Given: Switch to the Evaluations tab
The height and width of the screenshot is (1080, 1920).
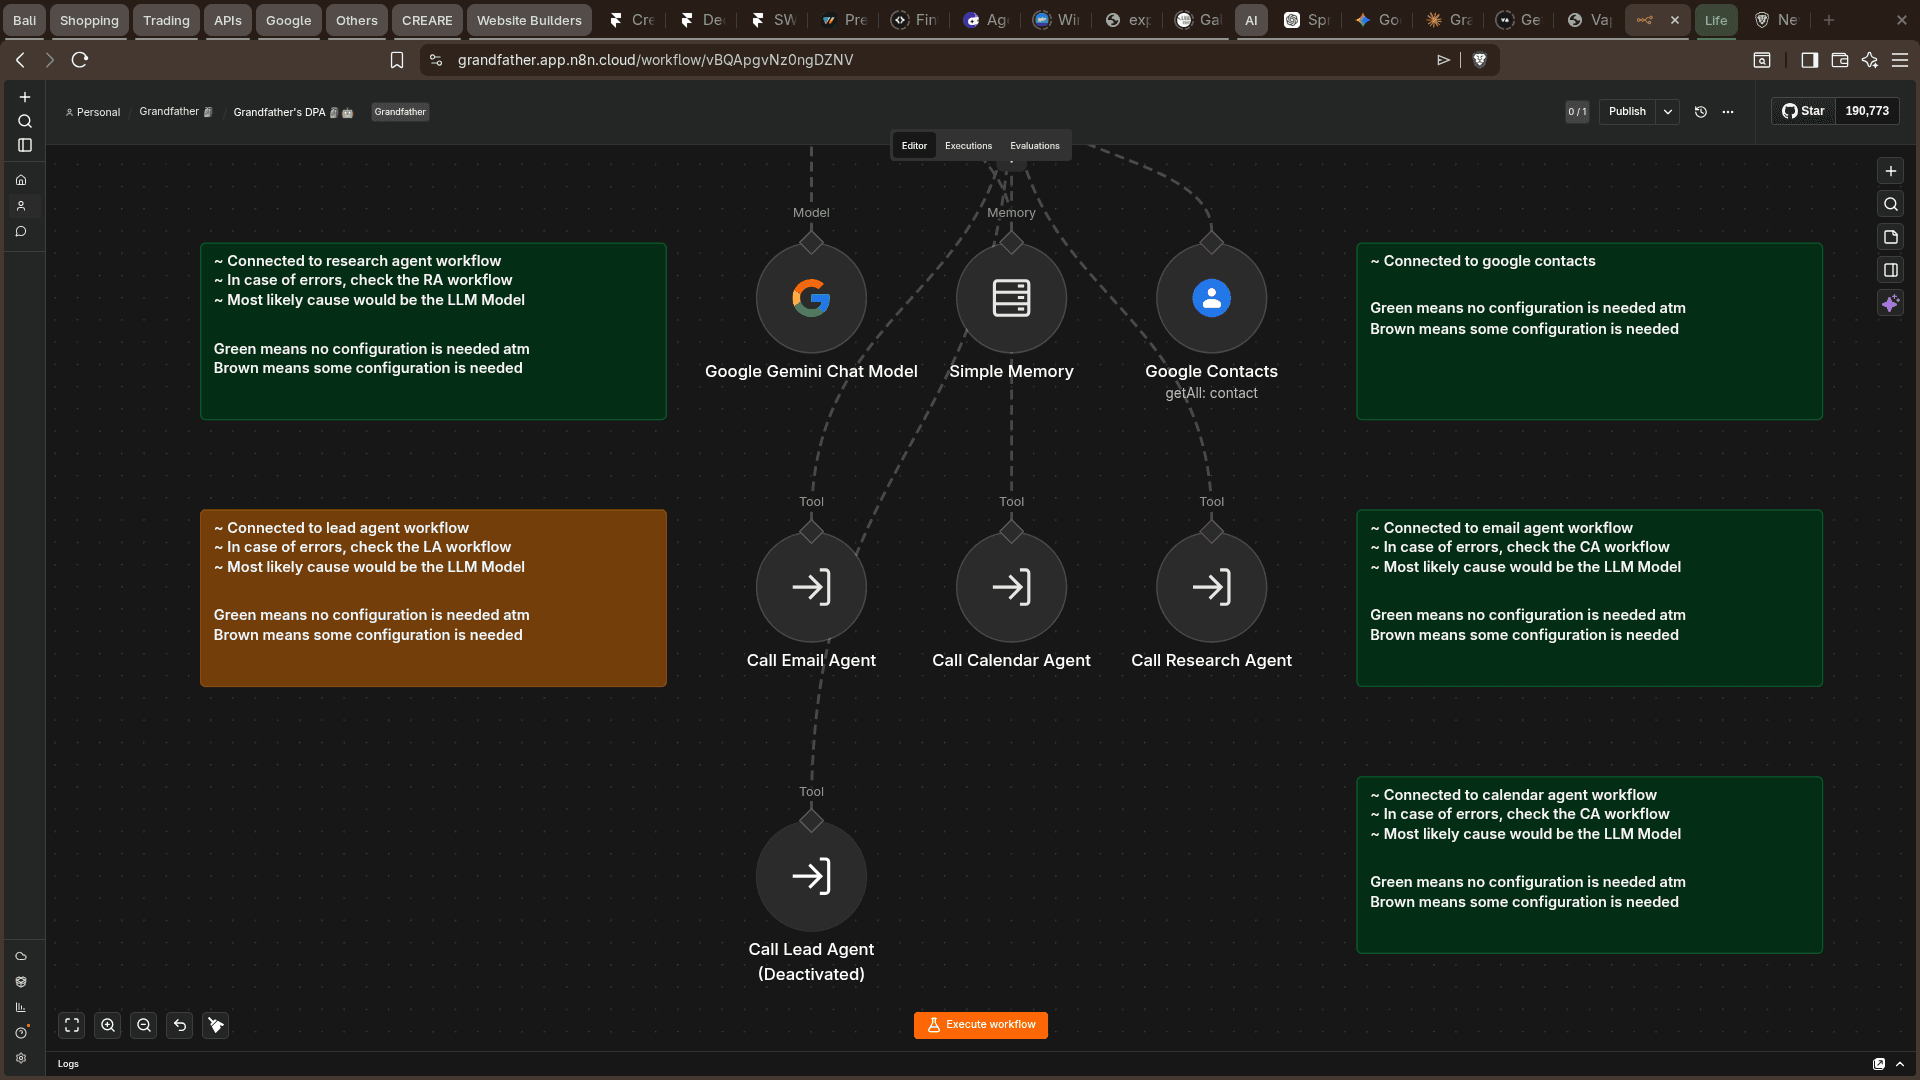Looking at the screenshot, I should (x=1034, y=146).
